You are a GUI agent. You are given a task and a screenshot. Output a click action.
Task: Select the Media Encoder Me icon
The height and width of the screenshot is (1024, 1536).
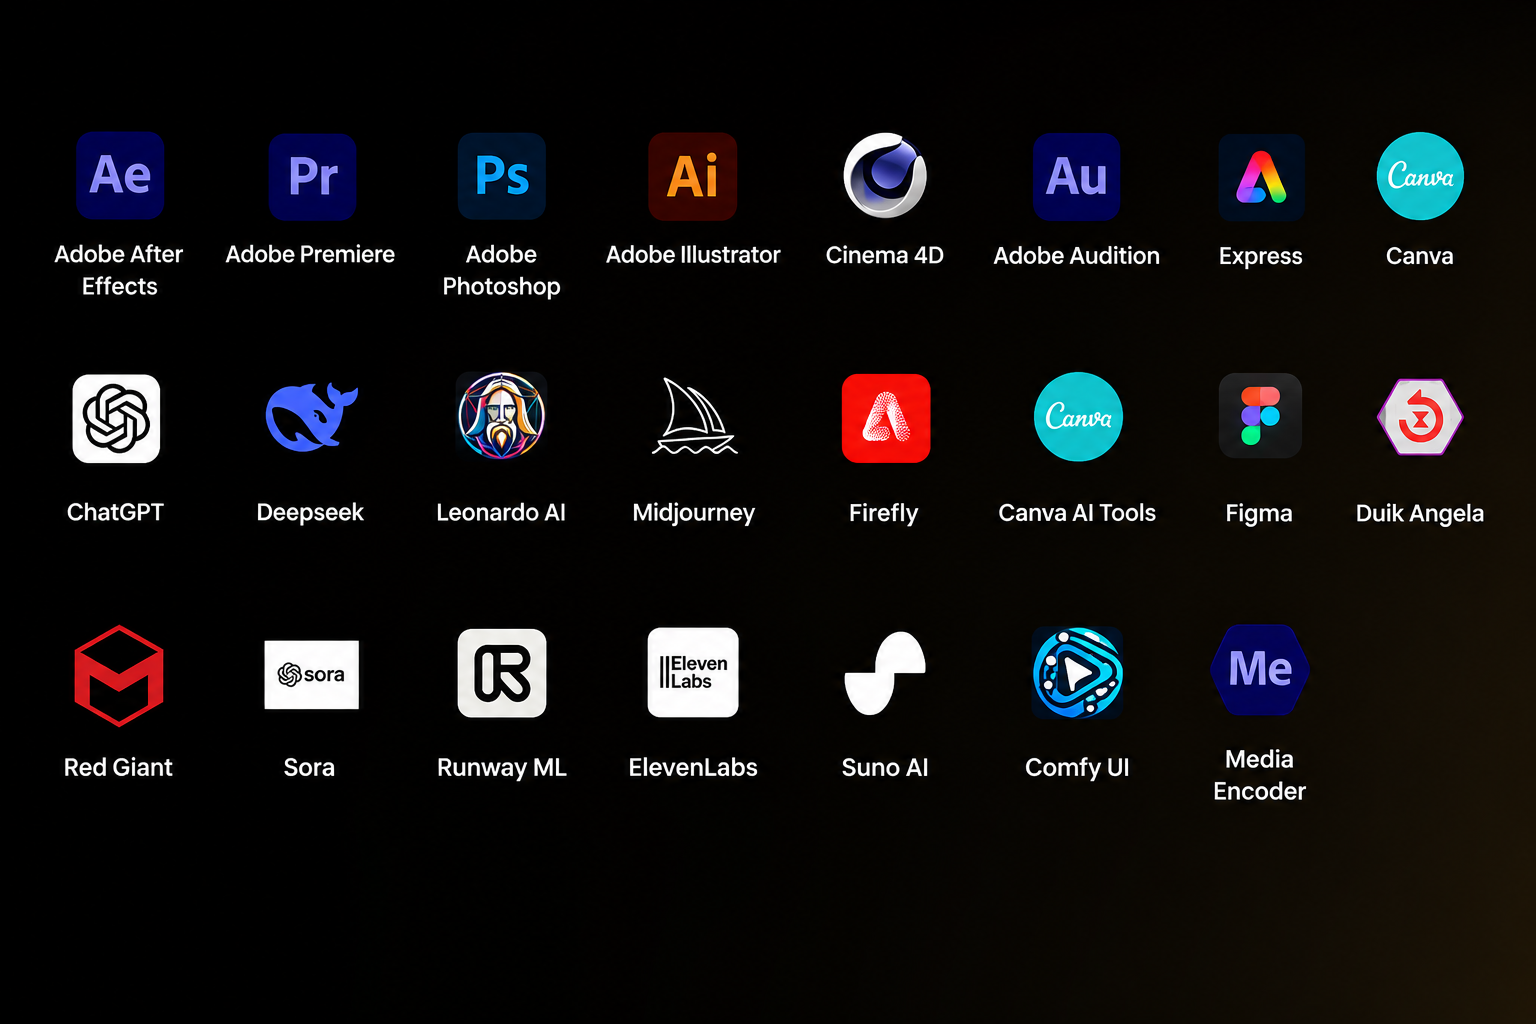point(1260,670)
